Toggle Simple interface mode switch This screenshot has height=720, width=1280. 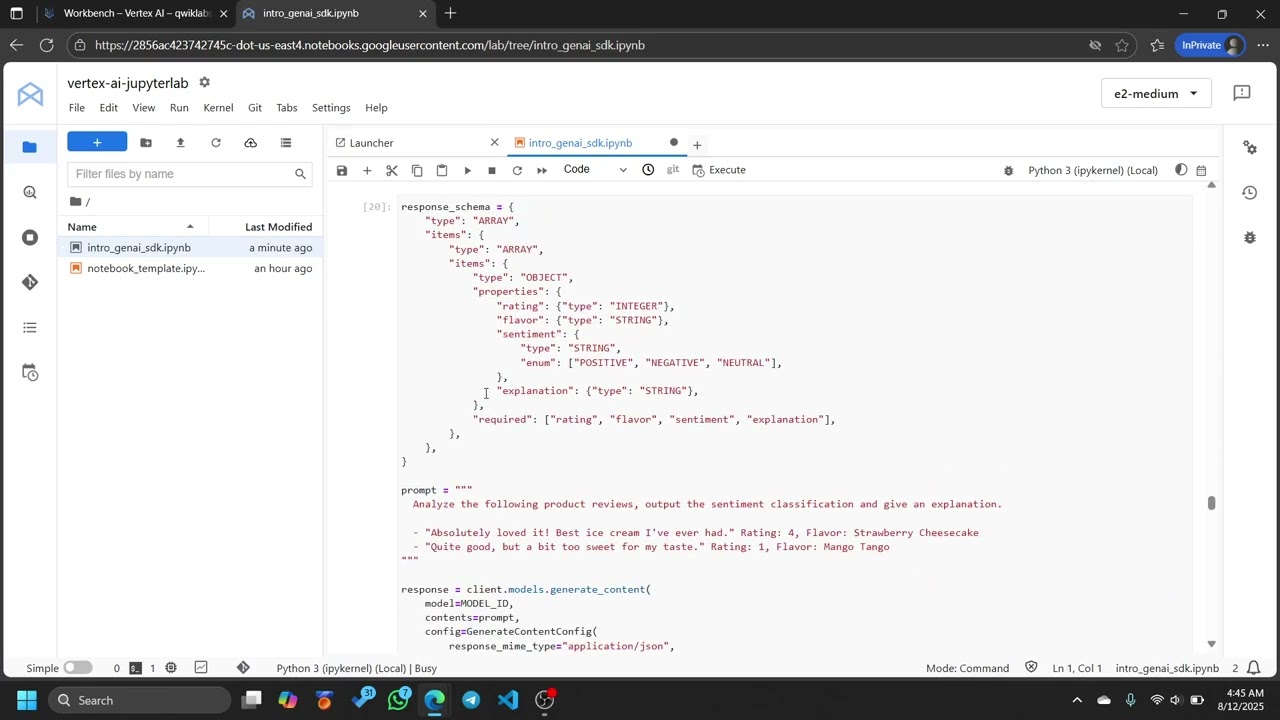pos(78,668)
